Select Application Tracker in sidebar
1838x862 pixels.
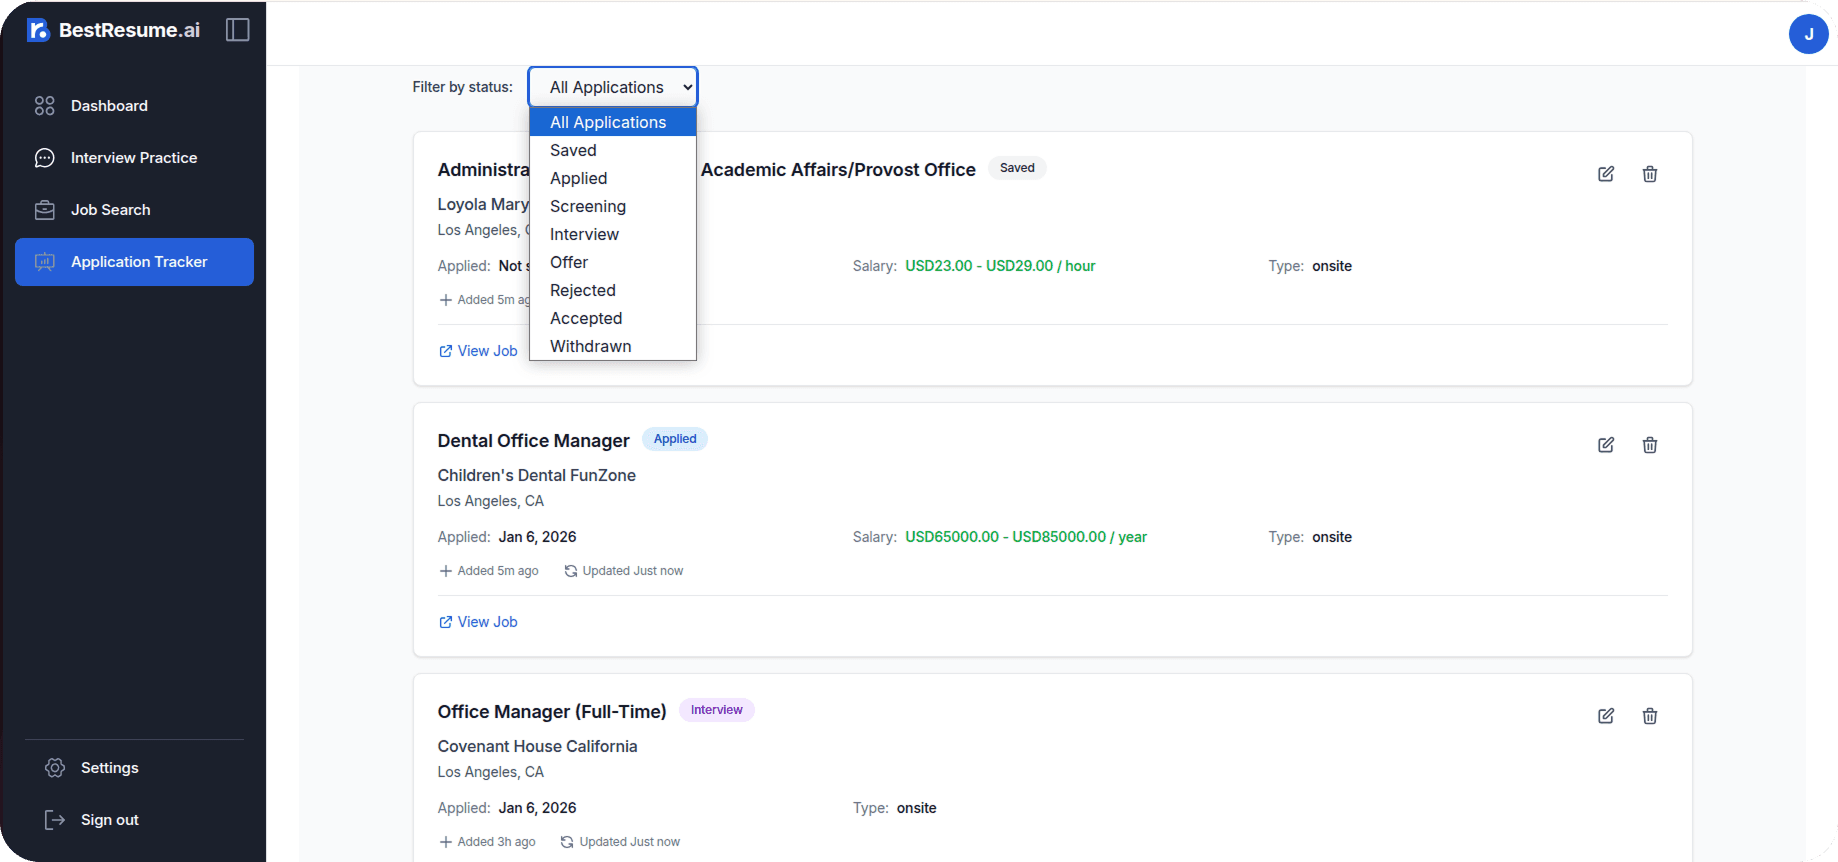point(134,262)
